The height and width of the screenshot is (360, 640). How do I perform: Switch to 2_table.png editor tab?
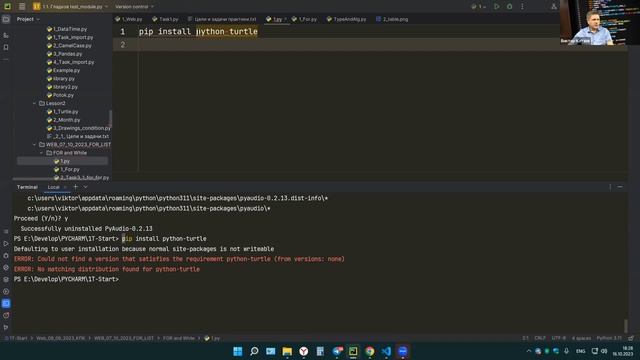coord(392,19)
